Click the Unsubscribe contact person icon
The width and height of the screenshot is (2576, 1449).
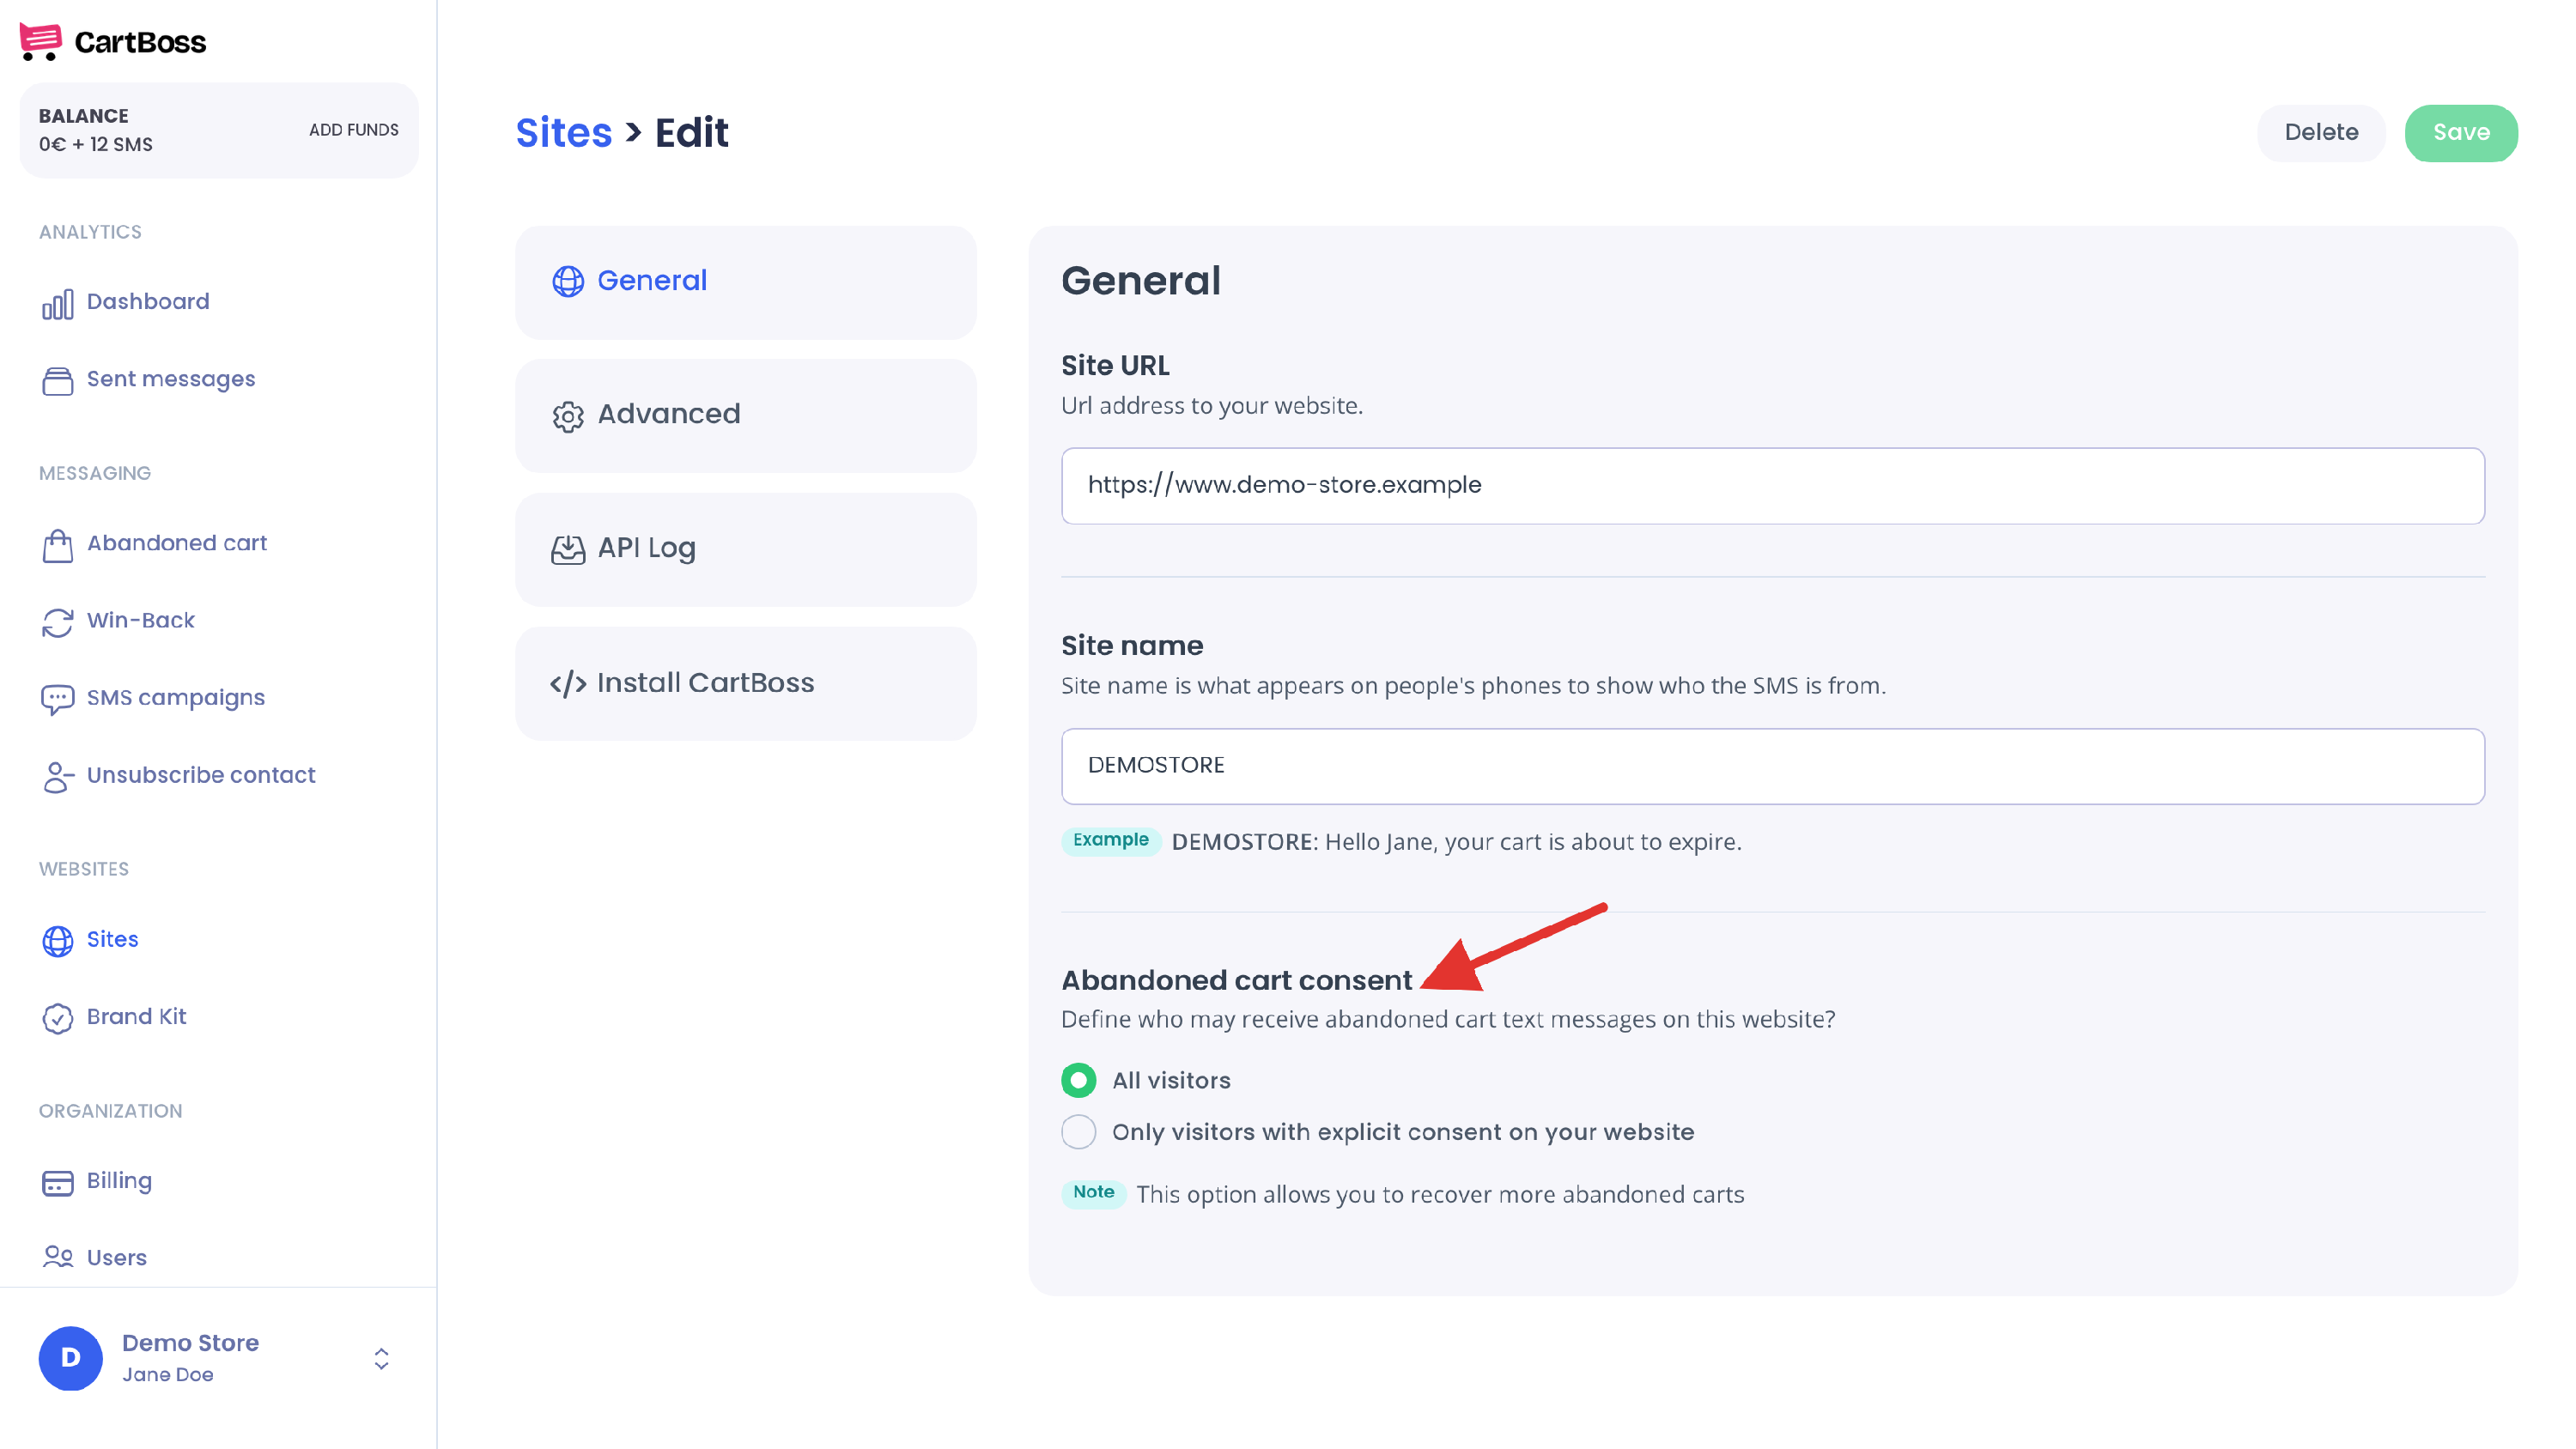(57, 777)
